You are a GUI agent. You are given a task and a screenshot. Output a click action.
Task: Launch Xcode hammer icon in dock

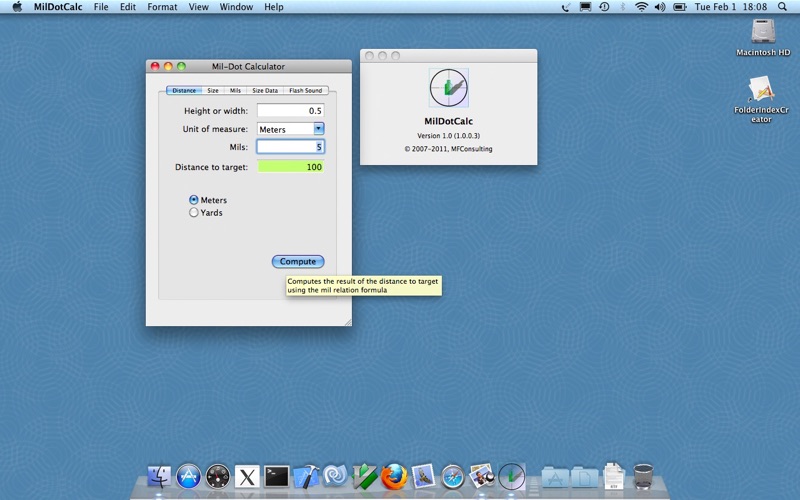pyautogui.click(x=306, y=477)
